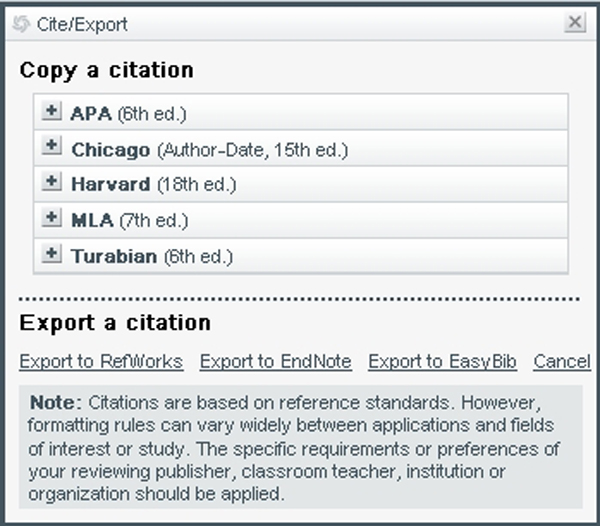Open the Export to EndNote link
The width and height of the screenshot is (600, 526).
[x=275, y=361]
